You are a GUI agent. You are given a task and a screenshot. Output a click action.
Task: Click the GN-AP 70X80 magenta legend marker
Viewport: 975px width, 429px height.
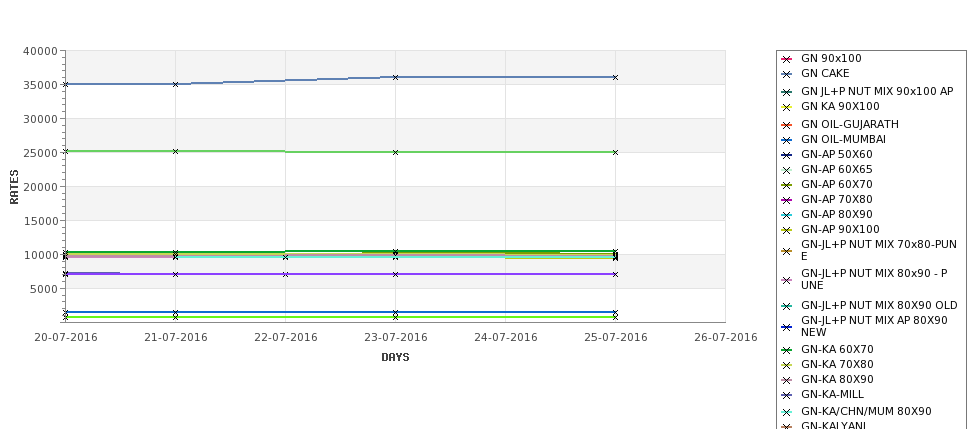pyautogui.click(x=786, y=201)
